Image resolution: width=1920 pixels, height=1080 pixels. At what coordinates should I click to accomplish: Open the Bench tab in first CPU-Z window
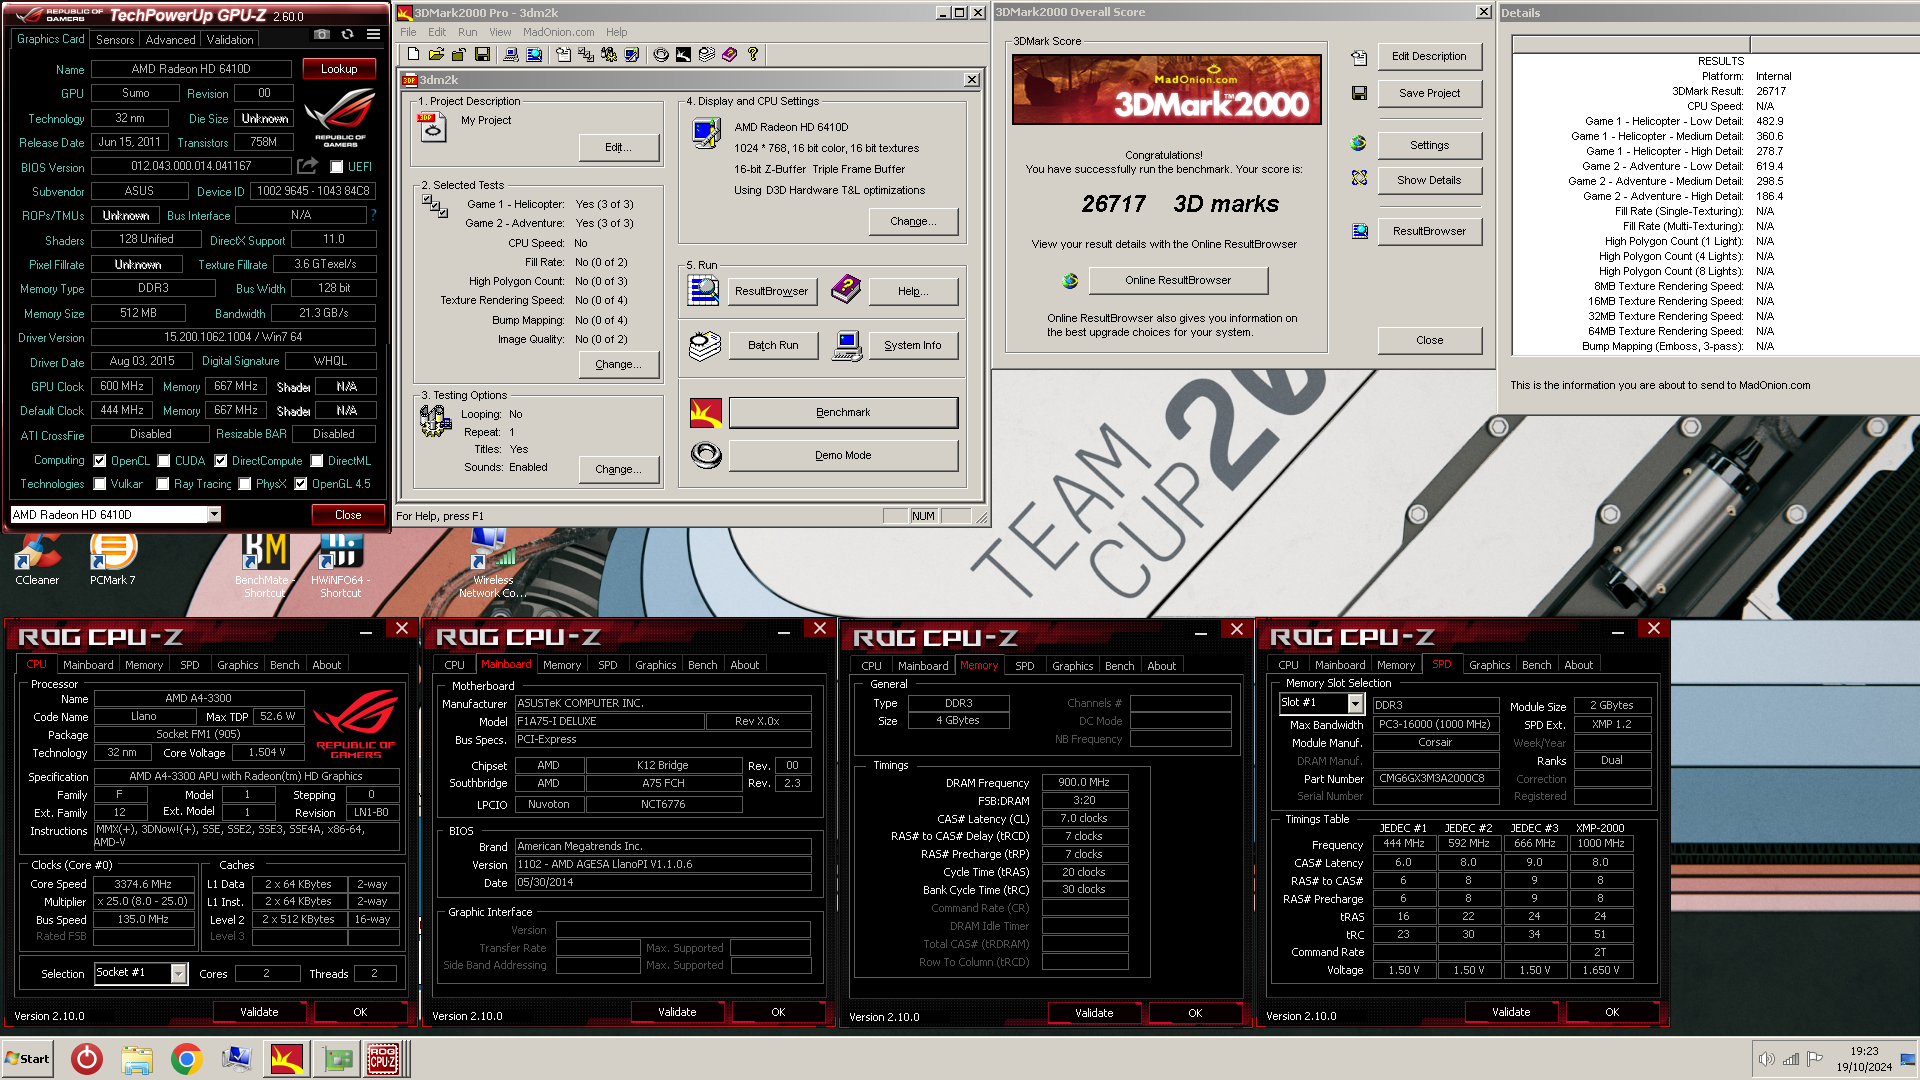285,665
